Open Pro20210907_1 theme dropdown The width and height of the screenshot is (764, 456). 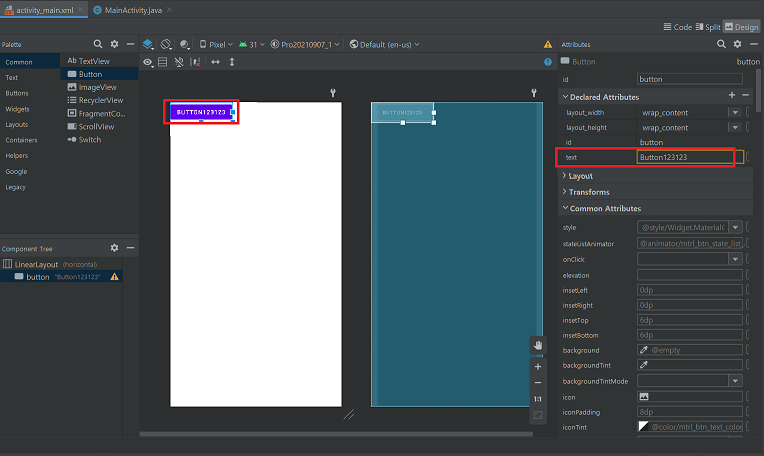tap(305, 44)
